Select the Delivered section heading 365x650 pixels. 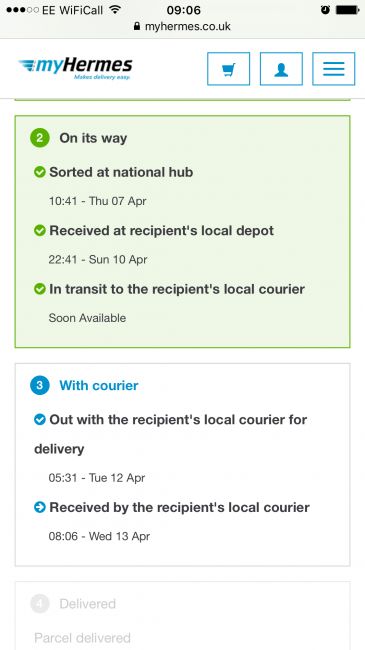click(88, 604)
